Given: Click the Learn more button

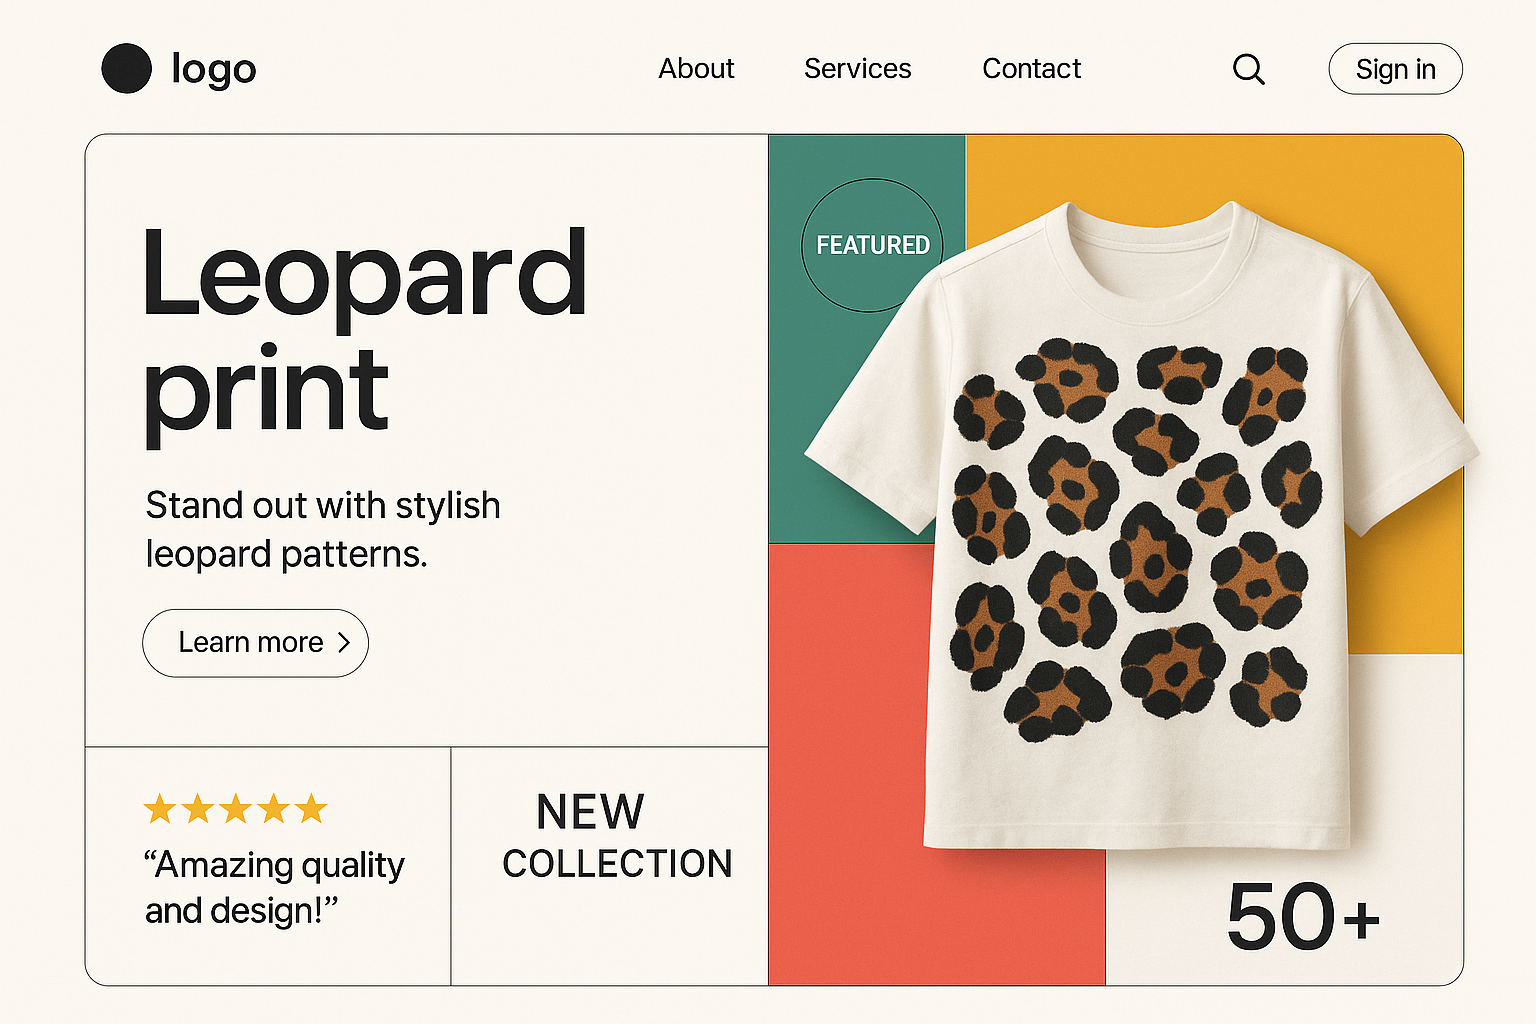Looking at the screenshot, I should (x=255, y=642).
